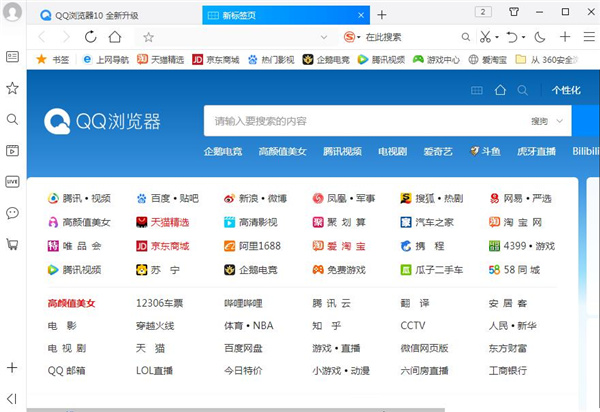600x412 pixels.
Task: Open the chat bubble sidebar icon
Action: 12,213
